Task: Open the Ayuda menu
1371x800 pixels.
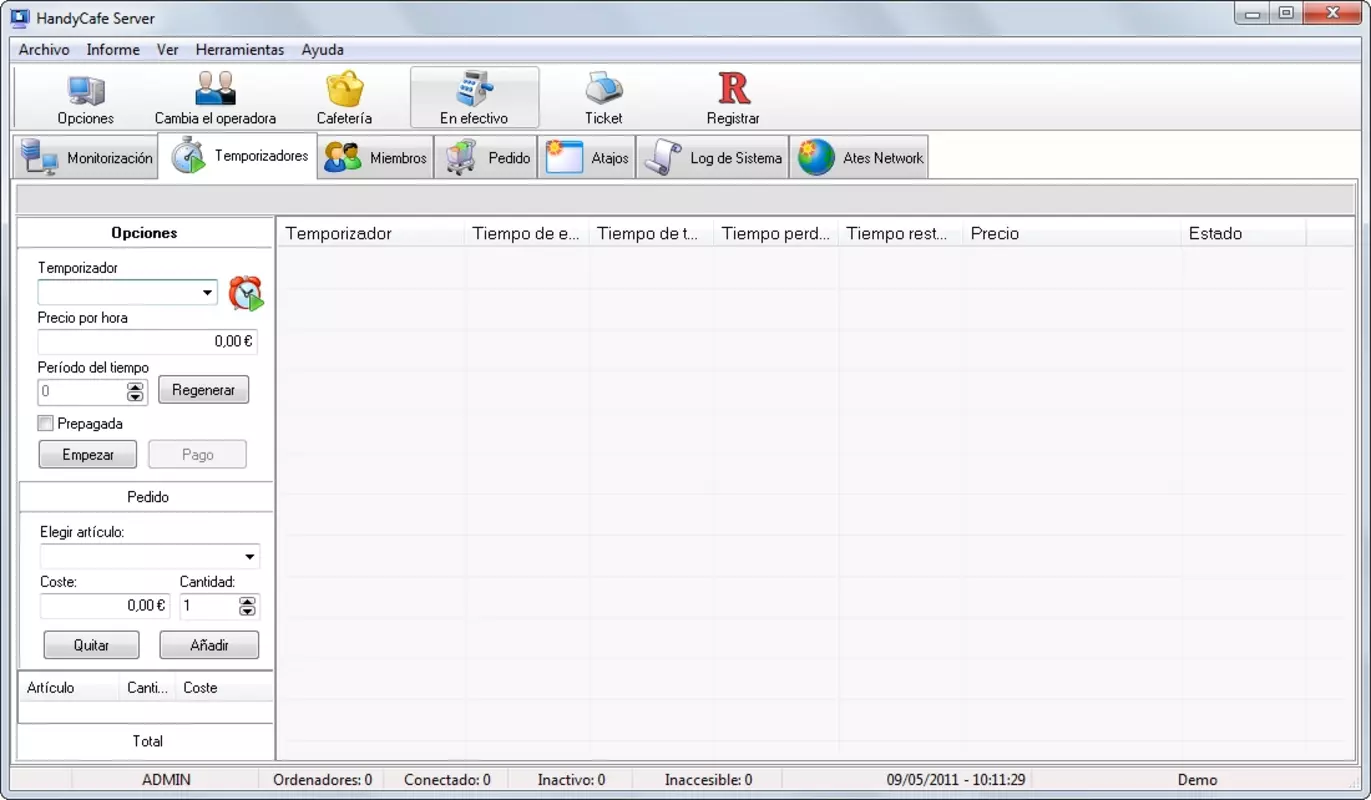Action: tap(322, 49)
